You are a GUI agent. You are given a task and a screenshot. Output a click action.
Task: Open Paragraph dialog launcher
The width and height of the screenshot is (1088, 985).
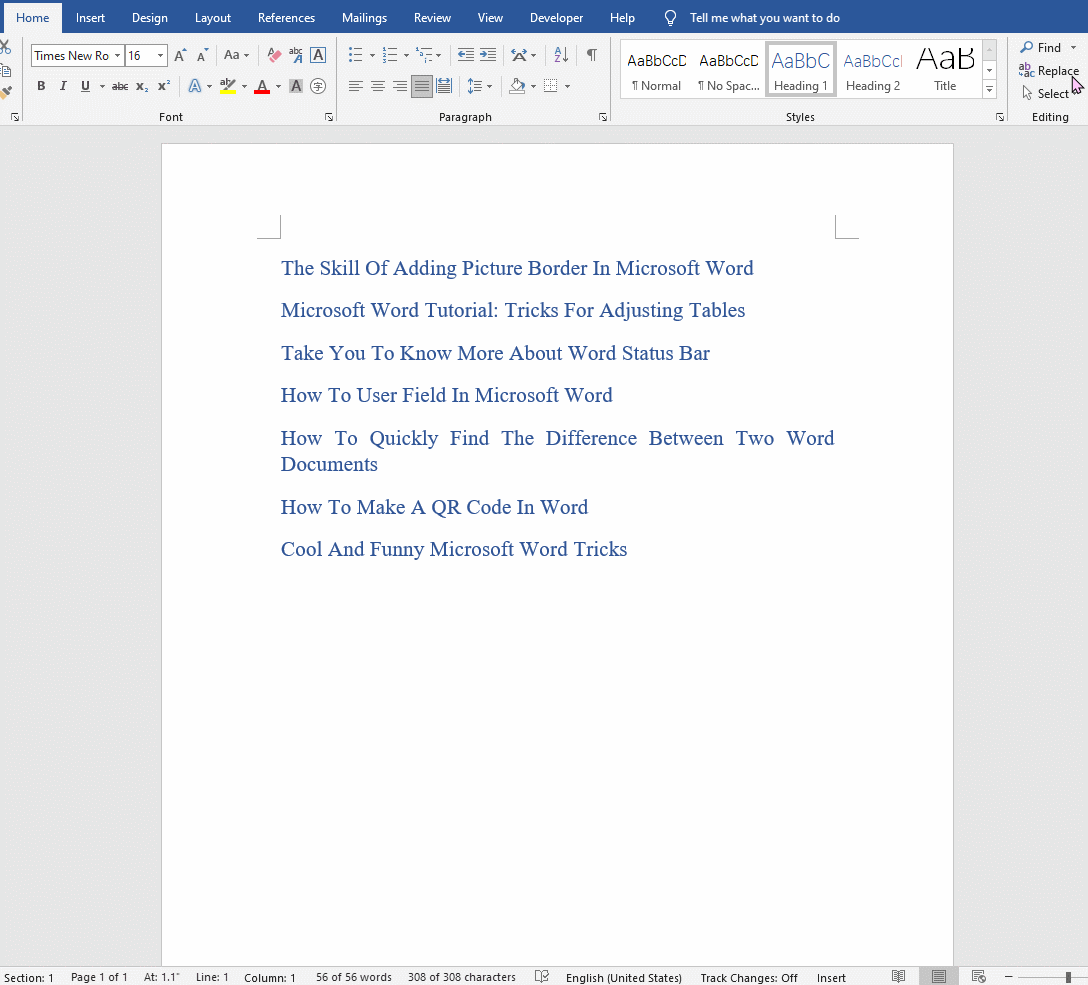603,117
